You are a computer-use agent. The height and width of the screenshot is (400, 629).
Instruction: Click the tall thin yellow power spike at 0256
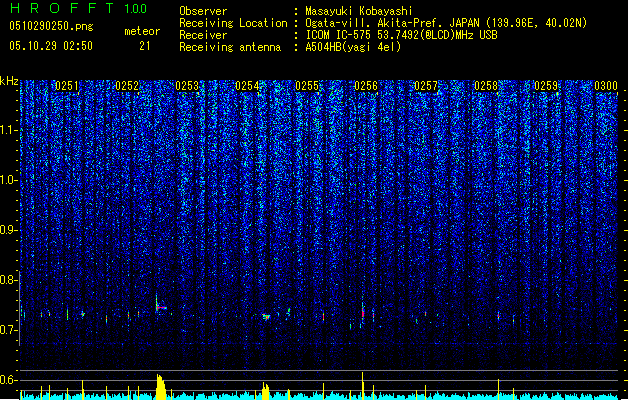tap(363, 386)
